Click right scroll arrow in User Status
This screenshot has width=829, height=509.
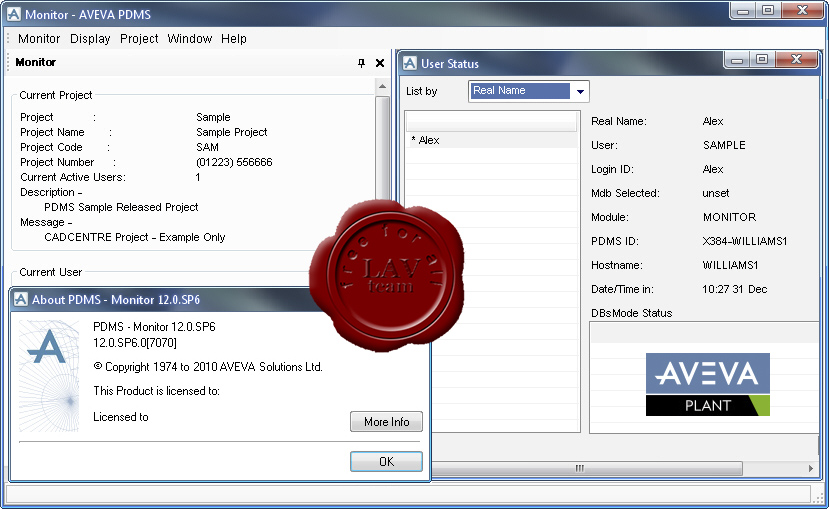point(810,468)
